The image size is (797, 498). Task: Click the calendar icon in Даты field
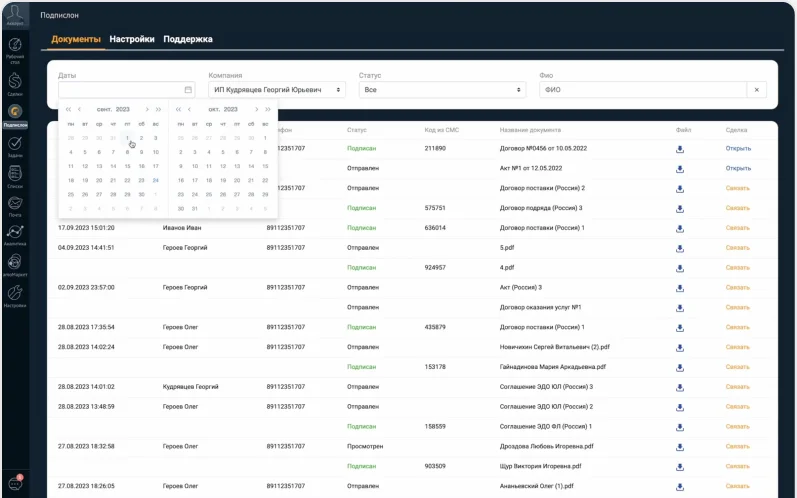point(188,89)
